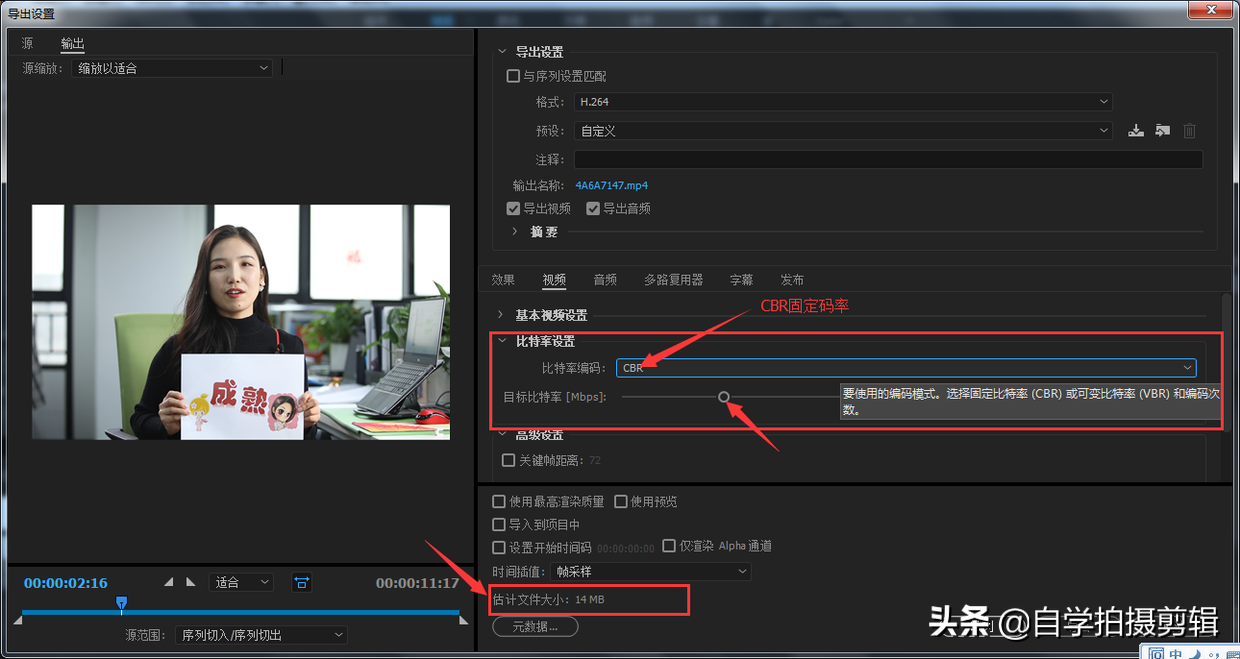Open the 格式 dropdown showing H.264
Image resolution: width=1240 pixels, height=659 pixels.
tap(840, 101)
